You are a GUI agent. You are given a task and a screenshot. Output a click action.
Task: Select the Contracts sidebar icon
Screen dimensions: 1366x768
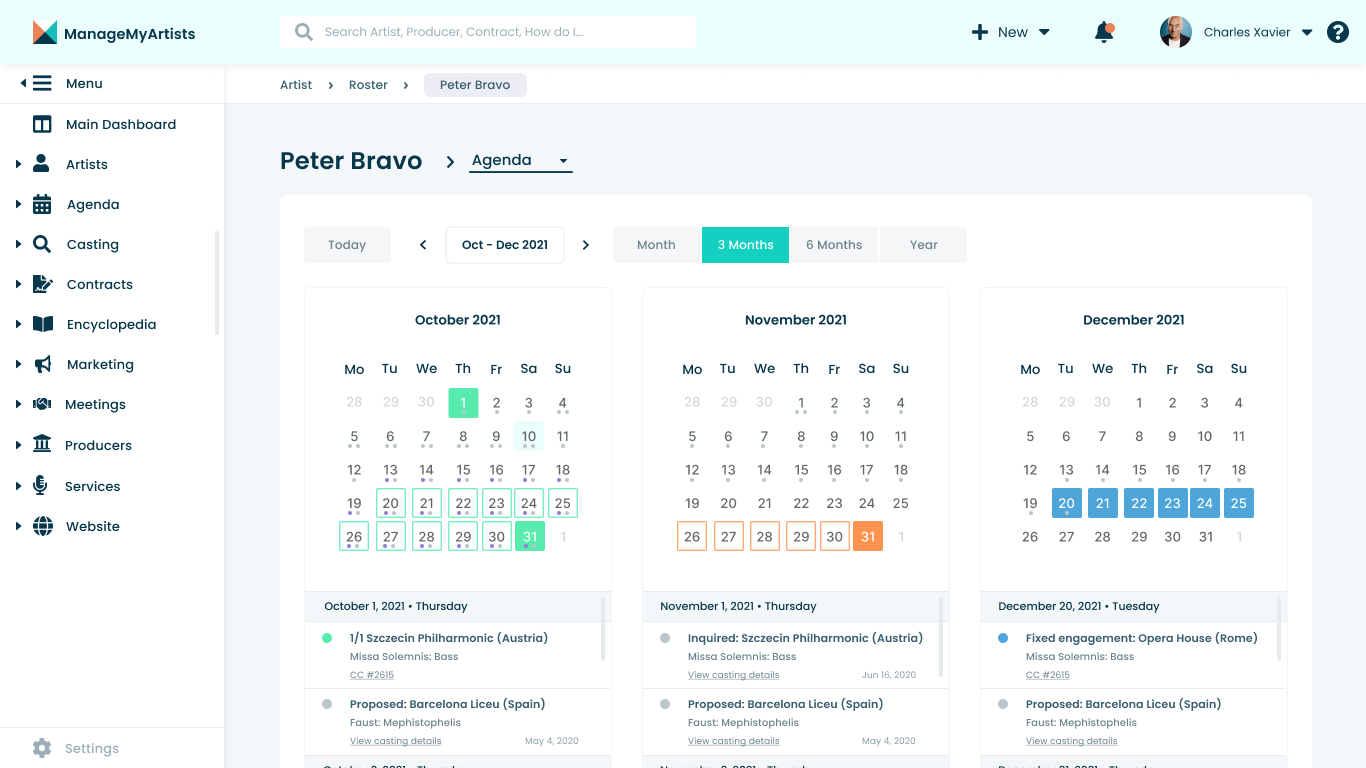(x=41, y=284)
